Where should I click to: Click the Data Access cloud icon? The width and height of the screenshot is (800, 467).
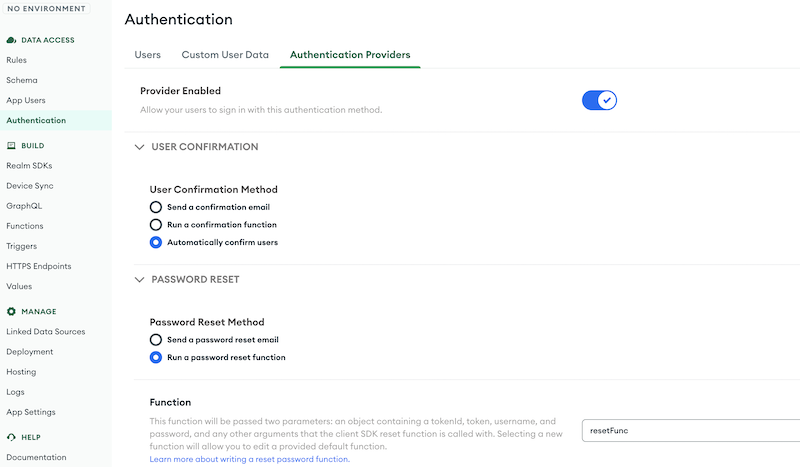click(11, 40)
